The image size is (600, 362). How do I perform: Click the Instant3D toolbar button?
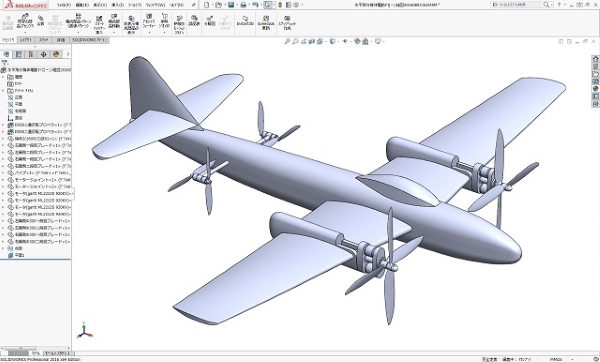point(245,21)
